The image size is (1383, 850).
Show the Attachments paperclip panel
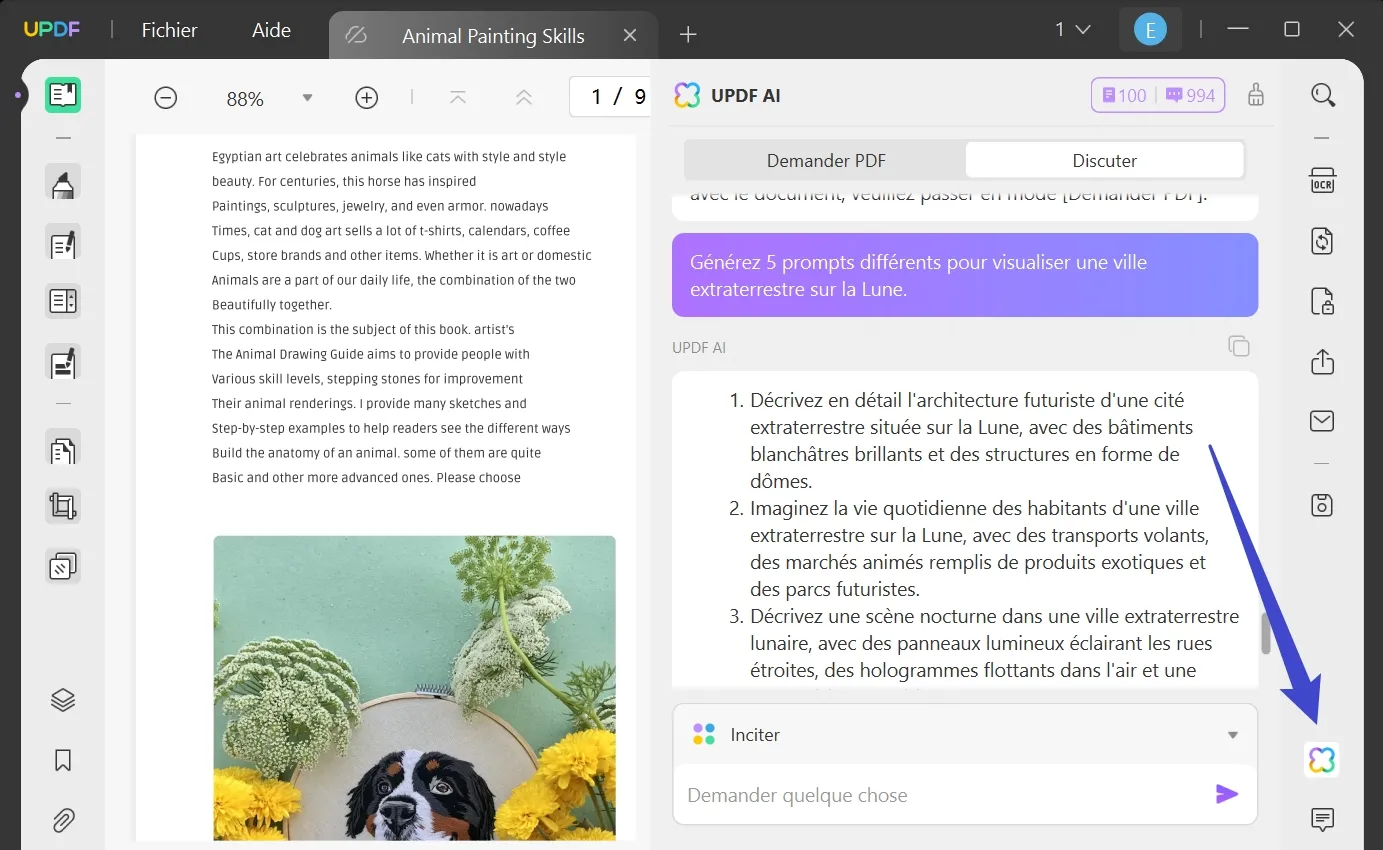pyautogui.click(x=63, y=821)
